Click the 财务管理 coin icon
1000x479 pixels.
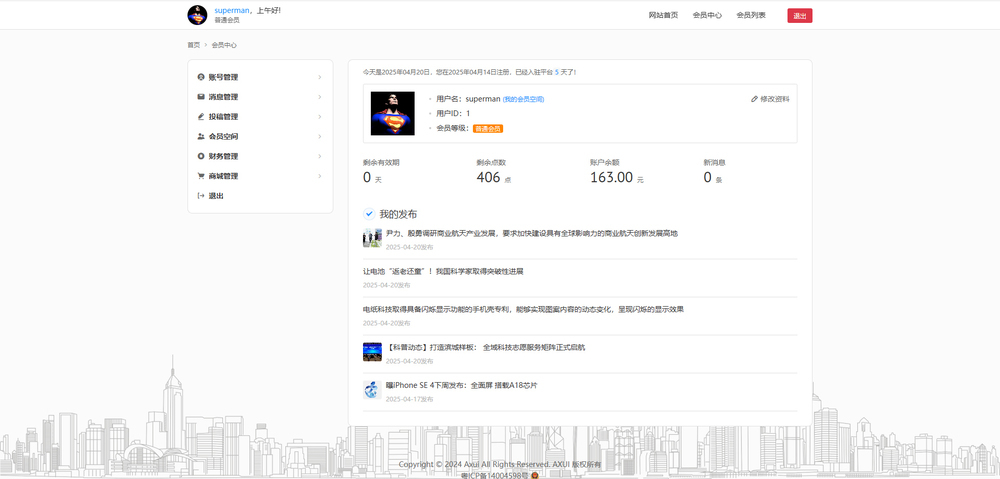pyautogui.click(x=201, y=156)
